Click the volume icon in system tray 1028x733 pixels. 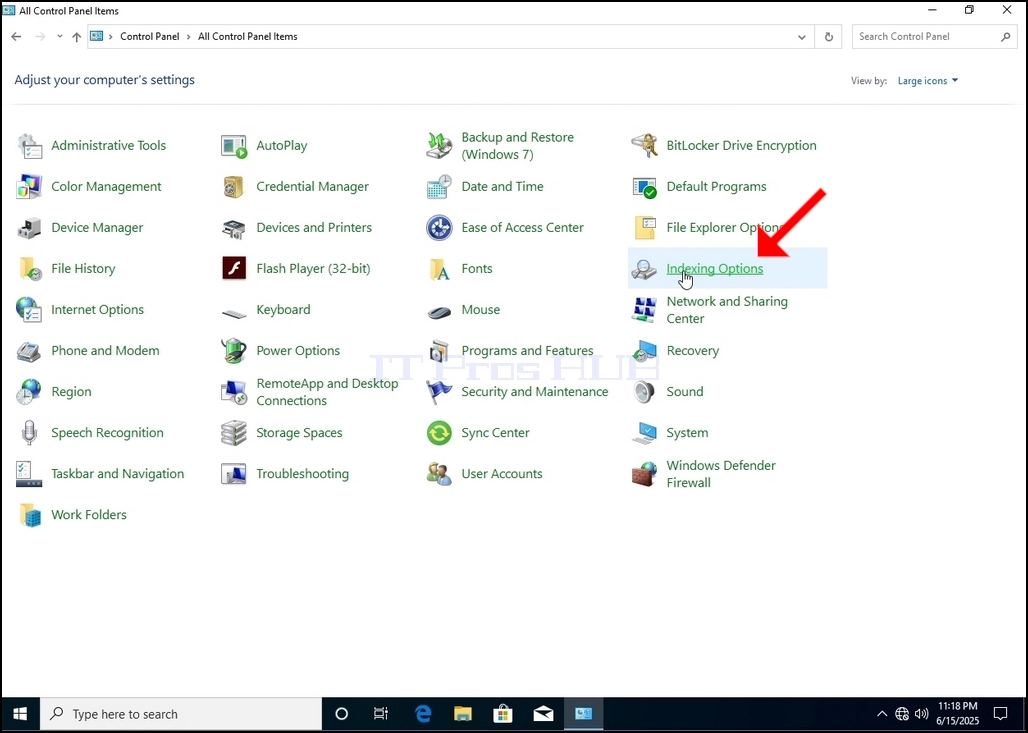[x=922, y=714]
